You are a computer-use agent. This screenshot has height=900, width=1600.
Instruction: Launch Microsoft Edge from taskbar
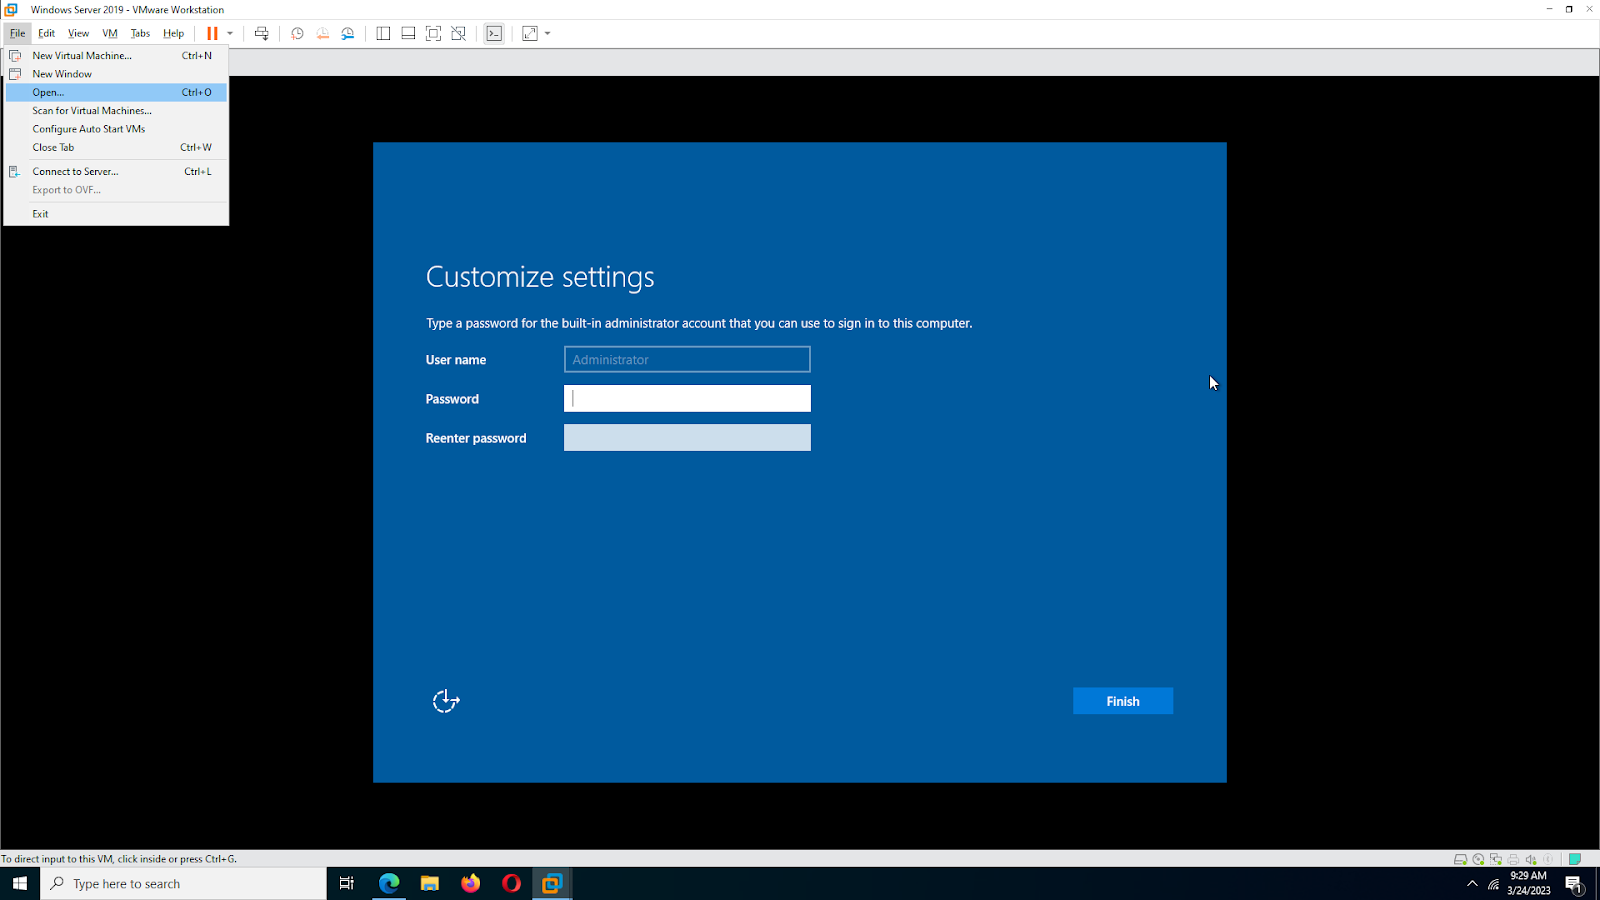tap(389, 883)
